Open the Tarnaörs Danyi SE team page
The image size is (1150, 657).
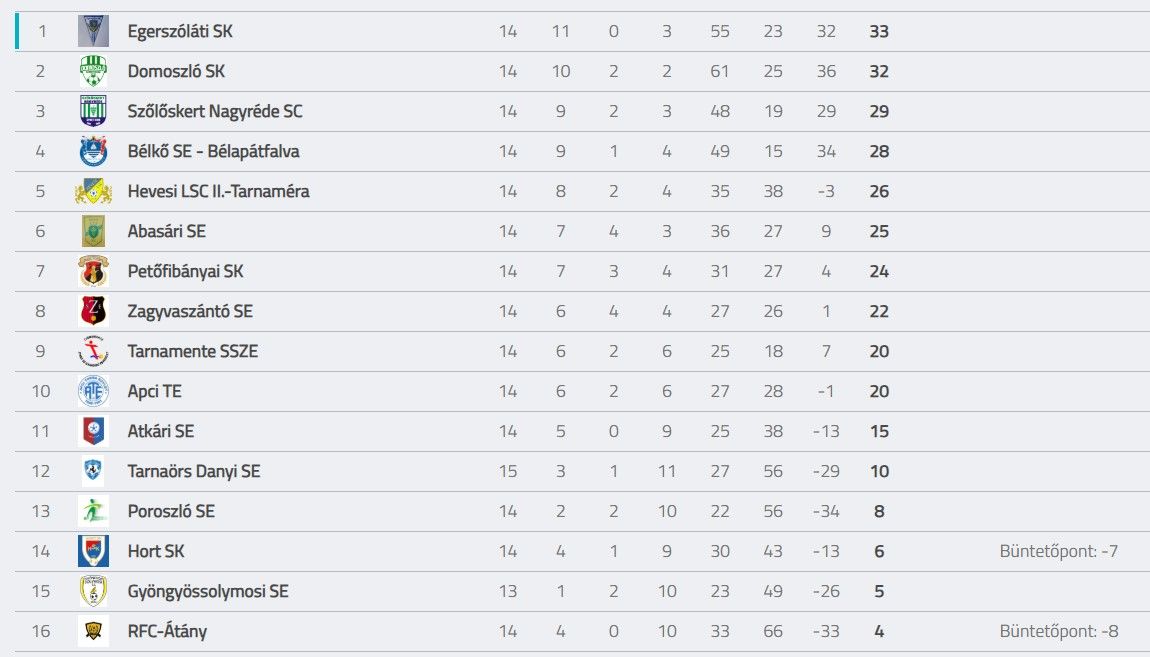coord(194,471)
